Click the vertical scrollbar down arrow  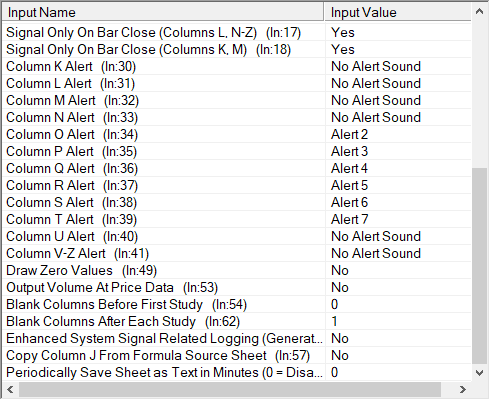(x=479, y=373)
